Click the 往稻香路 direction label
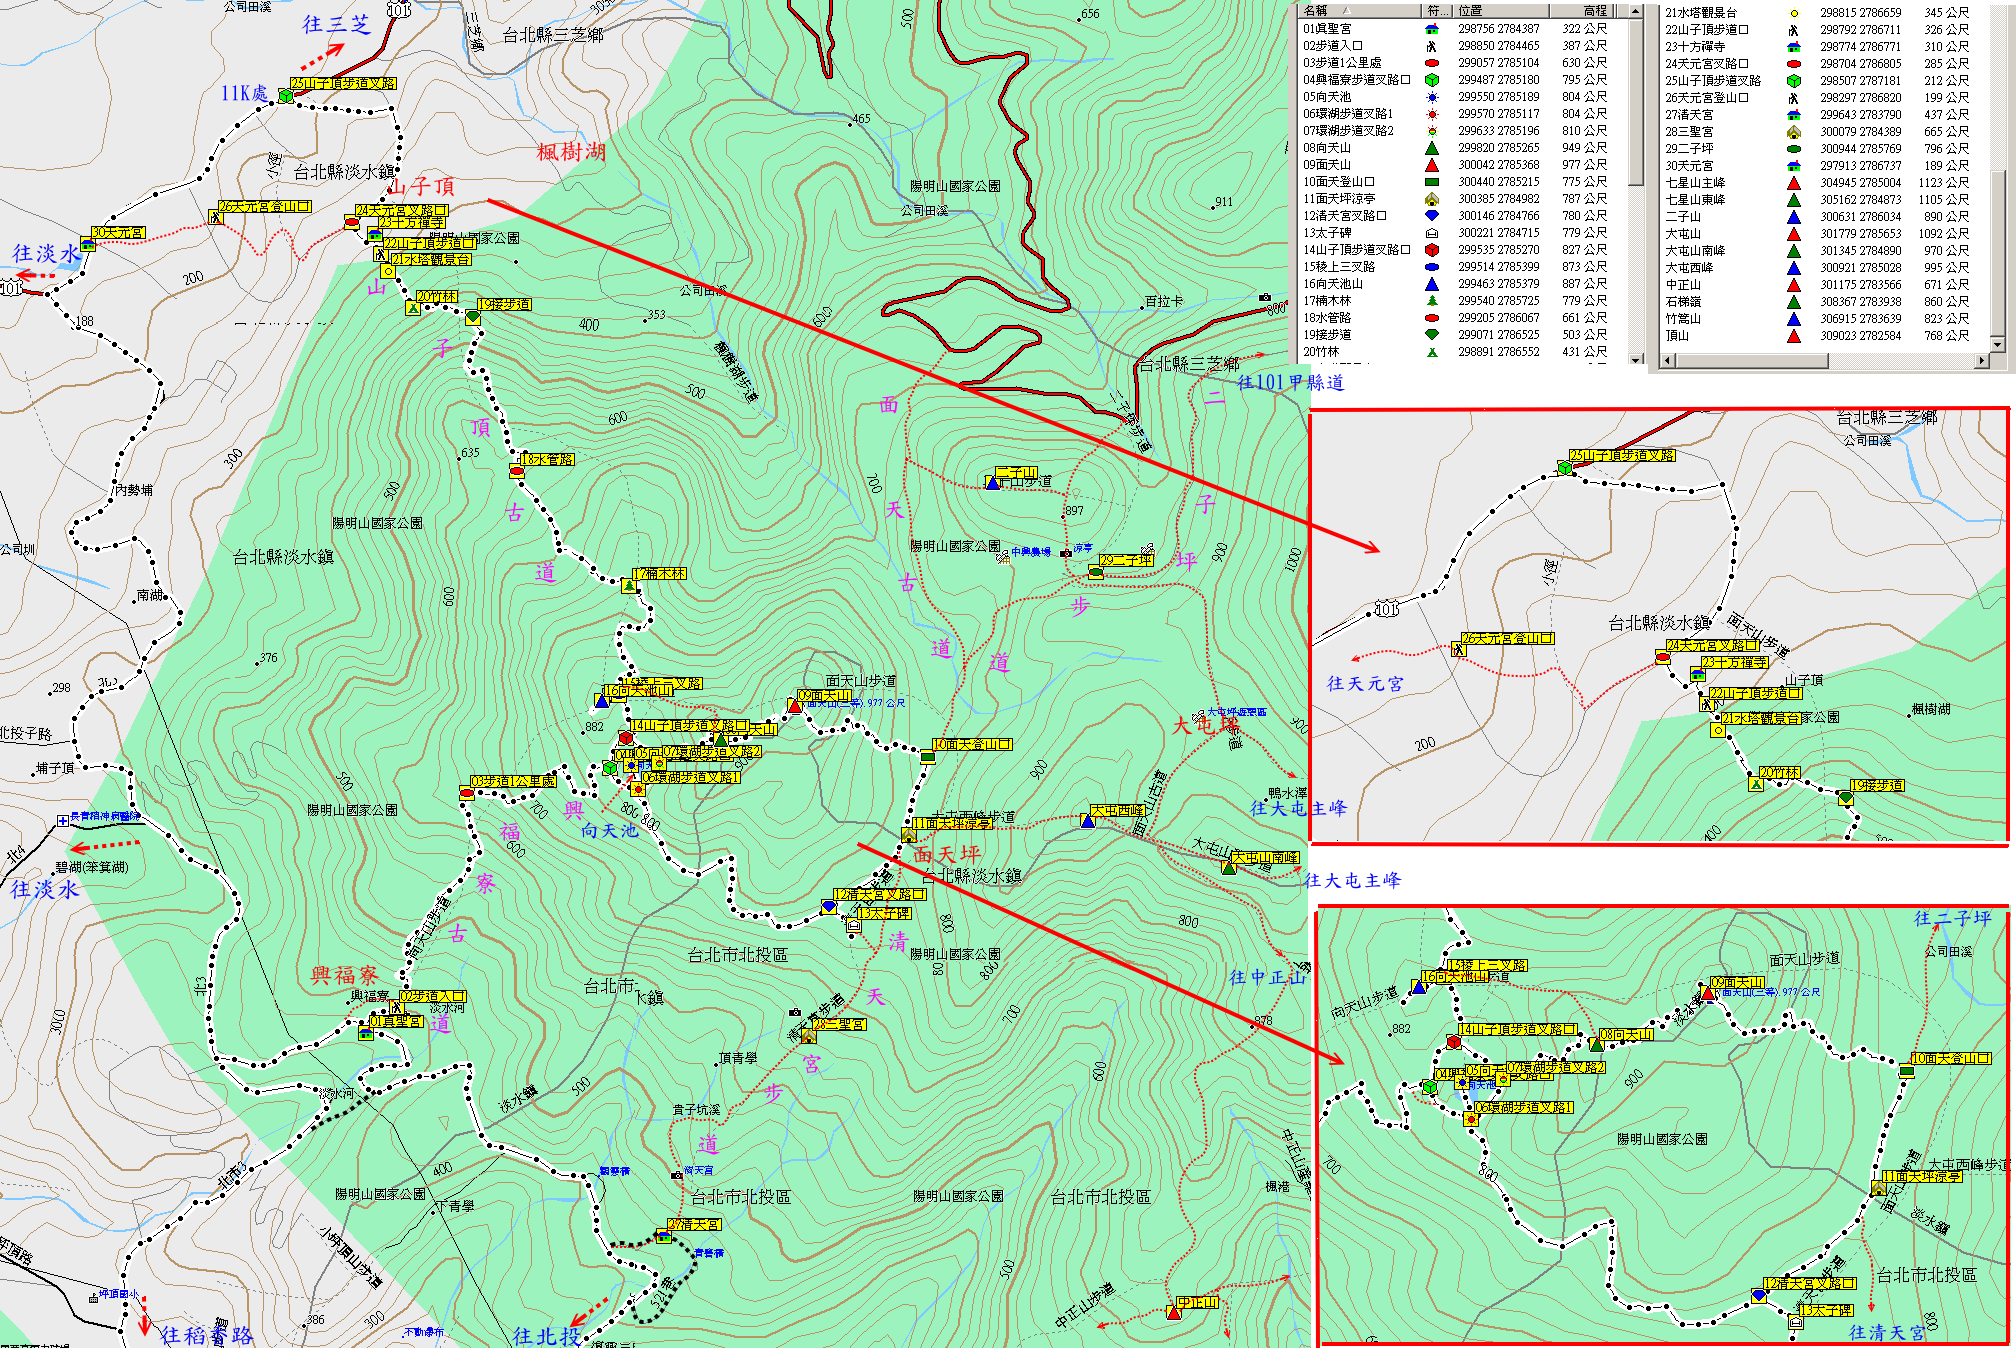Image resolution: width=2016 pixels, height=1348 pixels. (206, 1335)
